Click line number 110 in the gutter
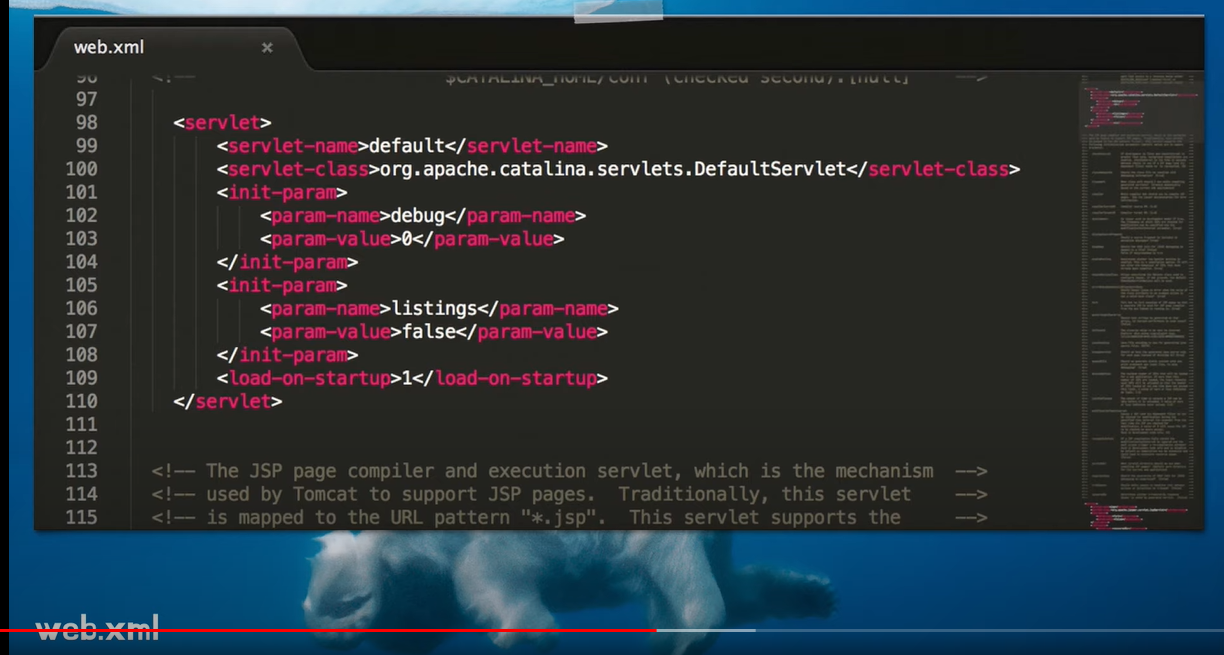The height and width of the screenshot is (655, 1224). coord(81,400)
